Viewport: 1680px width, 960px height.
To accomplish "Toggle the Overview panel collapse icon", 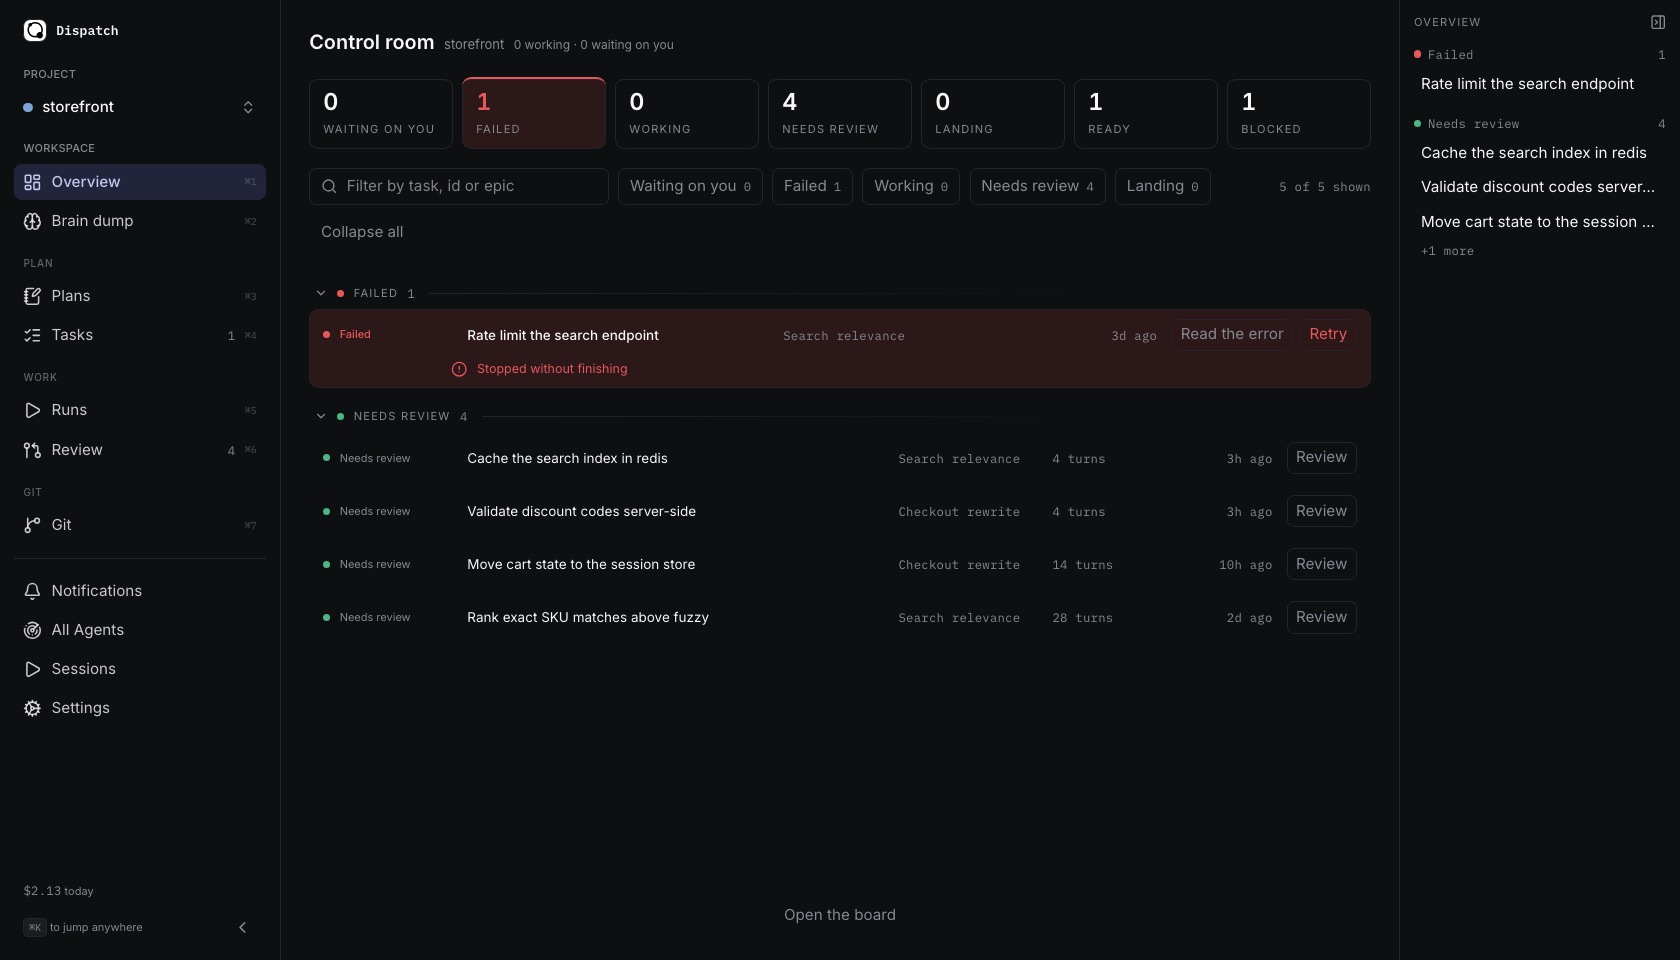I will coord(1657,22).
